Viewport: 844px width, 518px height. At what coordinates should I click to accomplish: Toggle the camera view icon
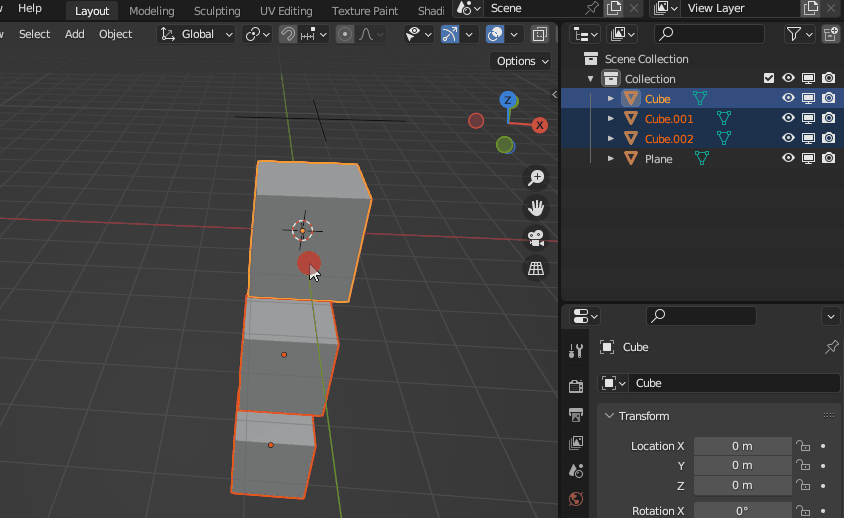[x=536, y=237]
